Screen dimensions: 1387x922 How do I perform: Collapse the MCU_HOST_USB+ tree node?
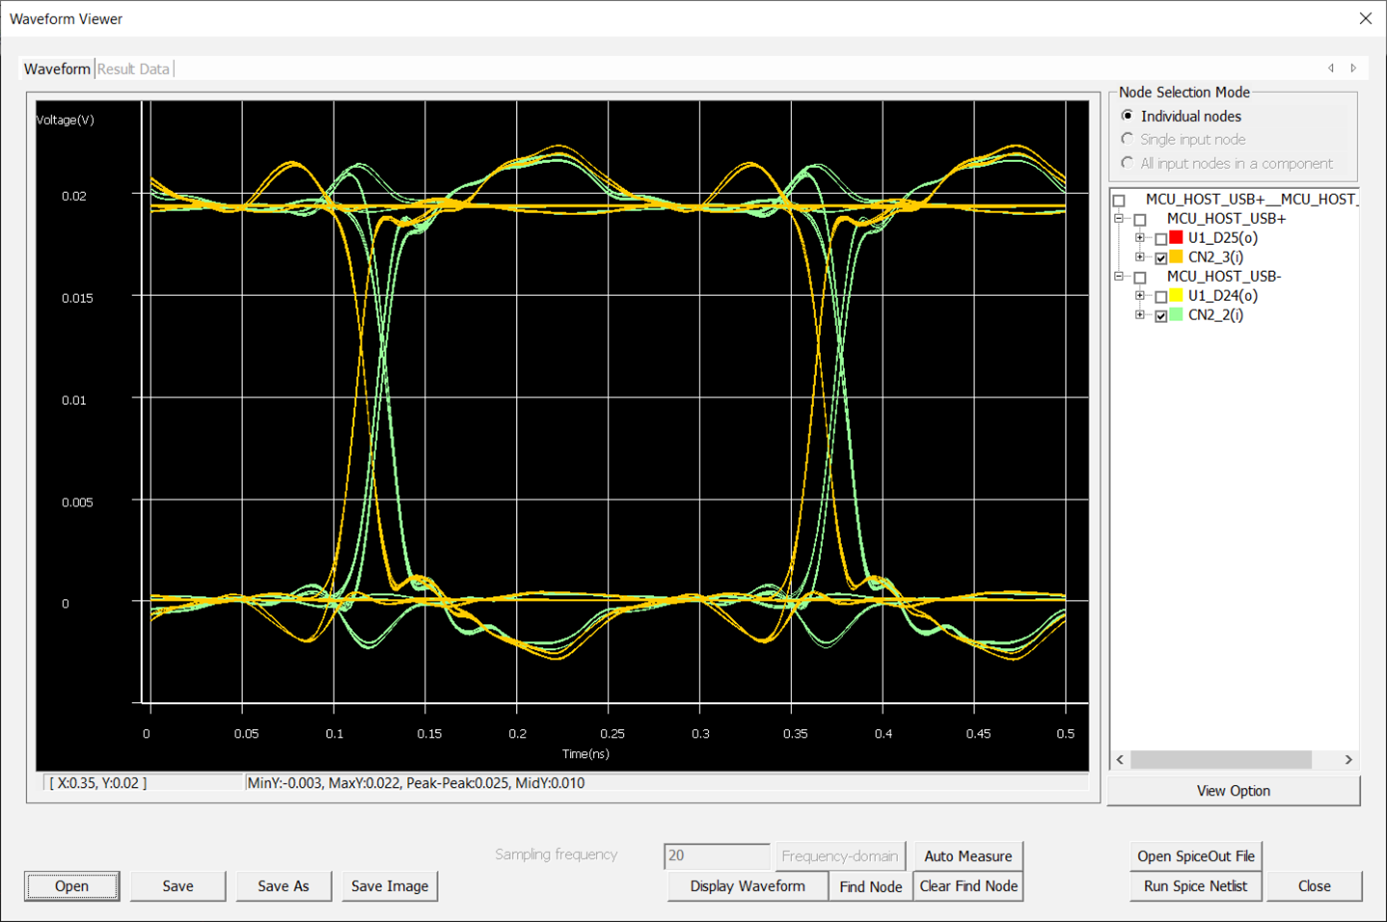point(1119,219)
